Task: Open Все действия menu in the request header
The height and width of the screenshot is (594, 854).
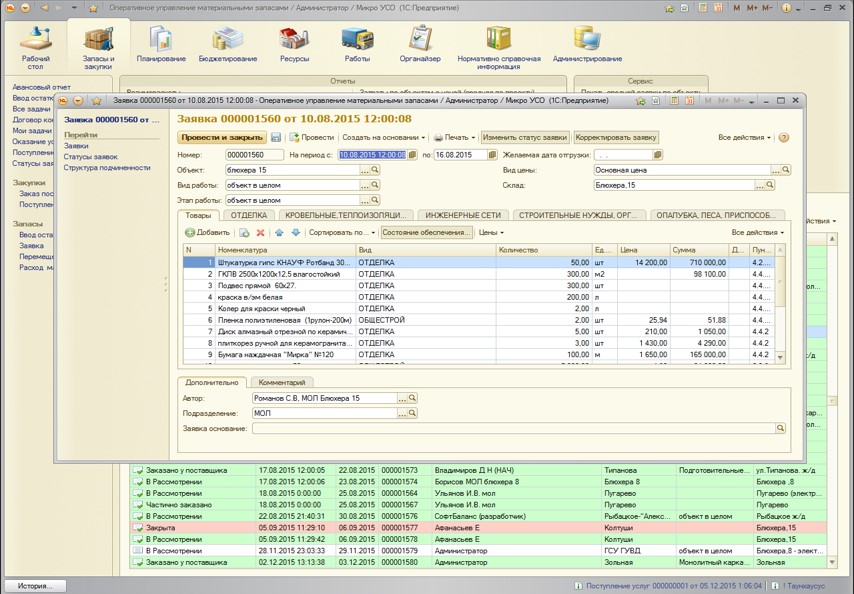Action: [x=745, y=138]
